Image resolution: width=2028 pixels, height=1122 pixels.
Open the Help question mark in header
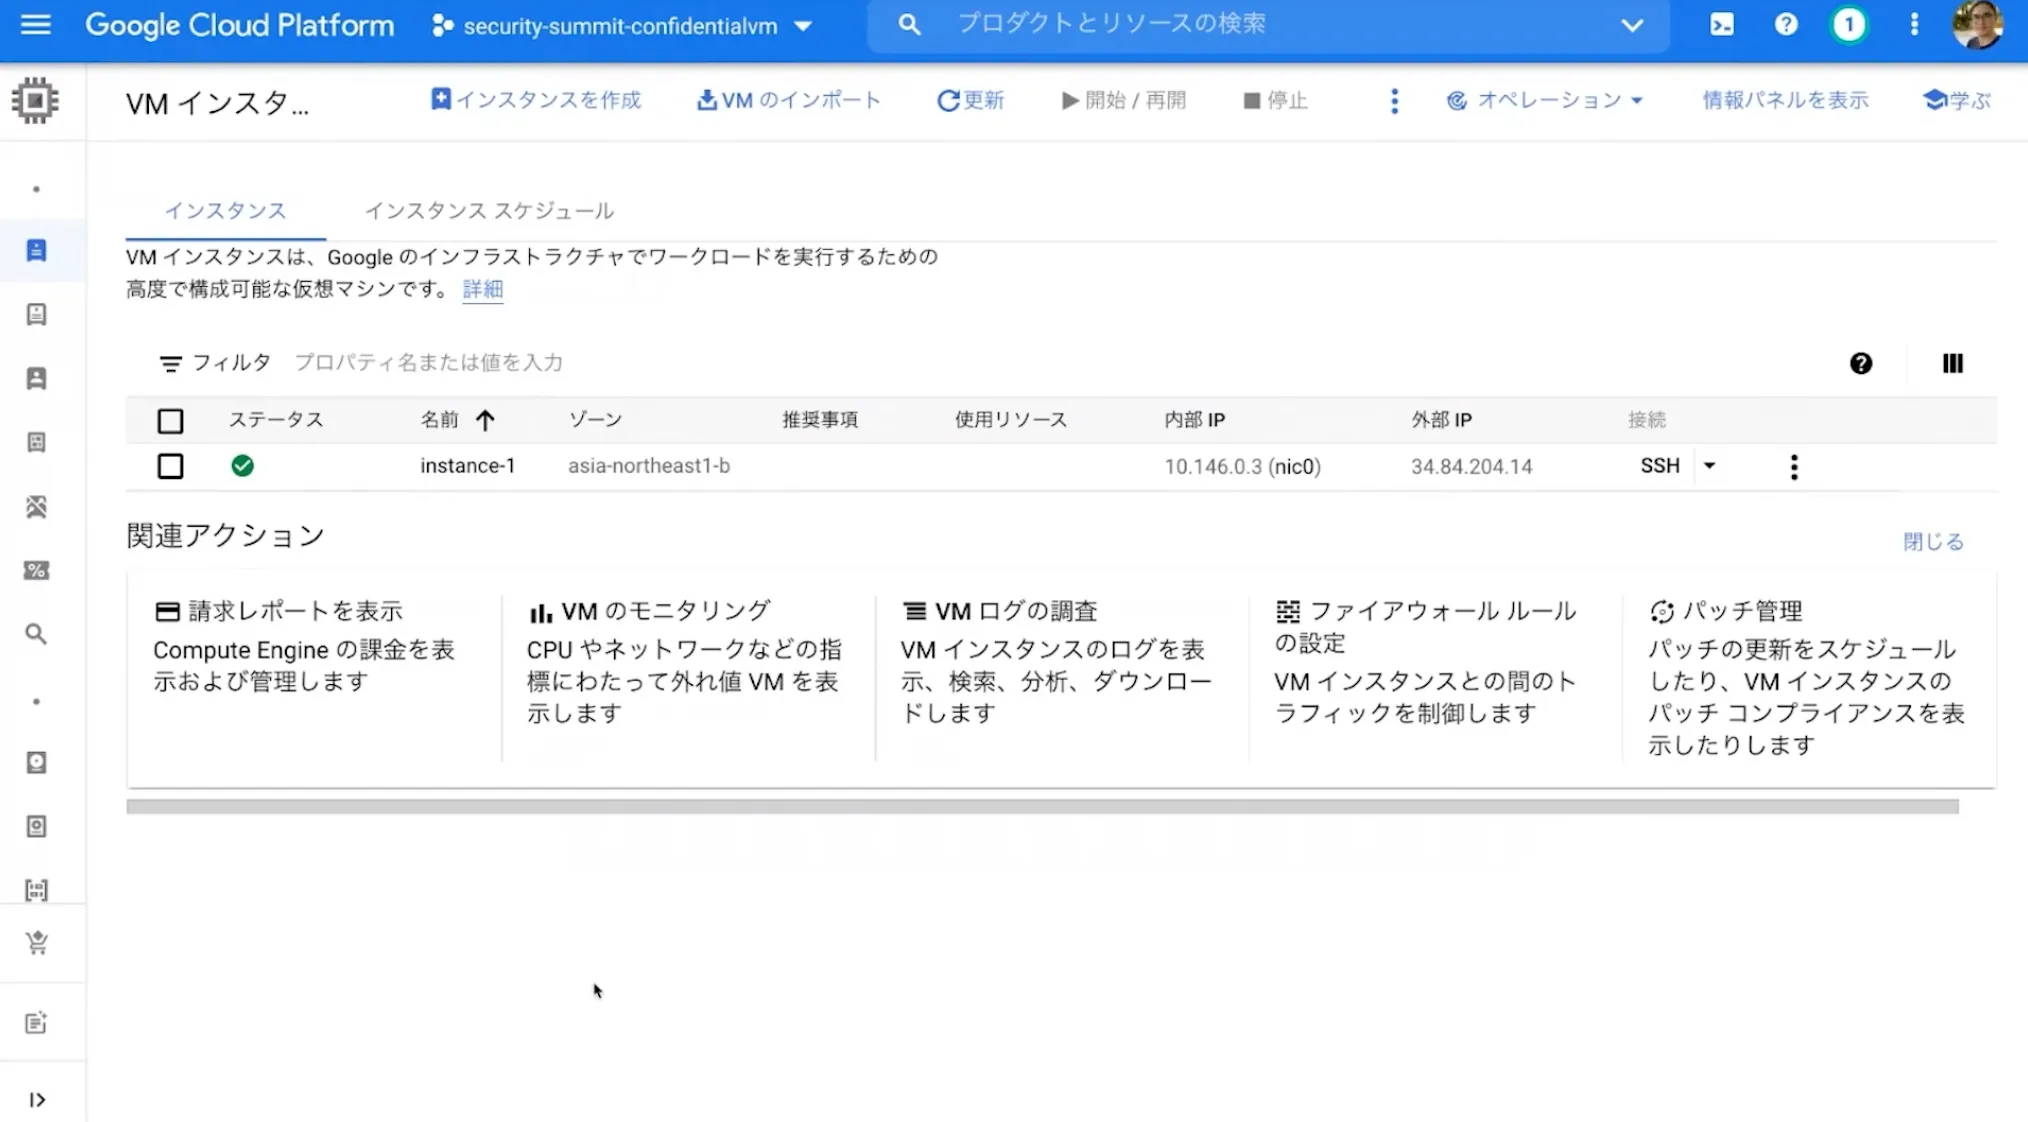[x=1786, y=24]
